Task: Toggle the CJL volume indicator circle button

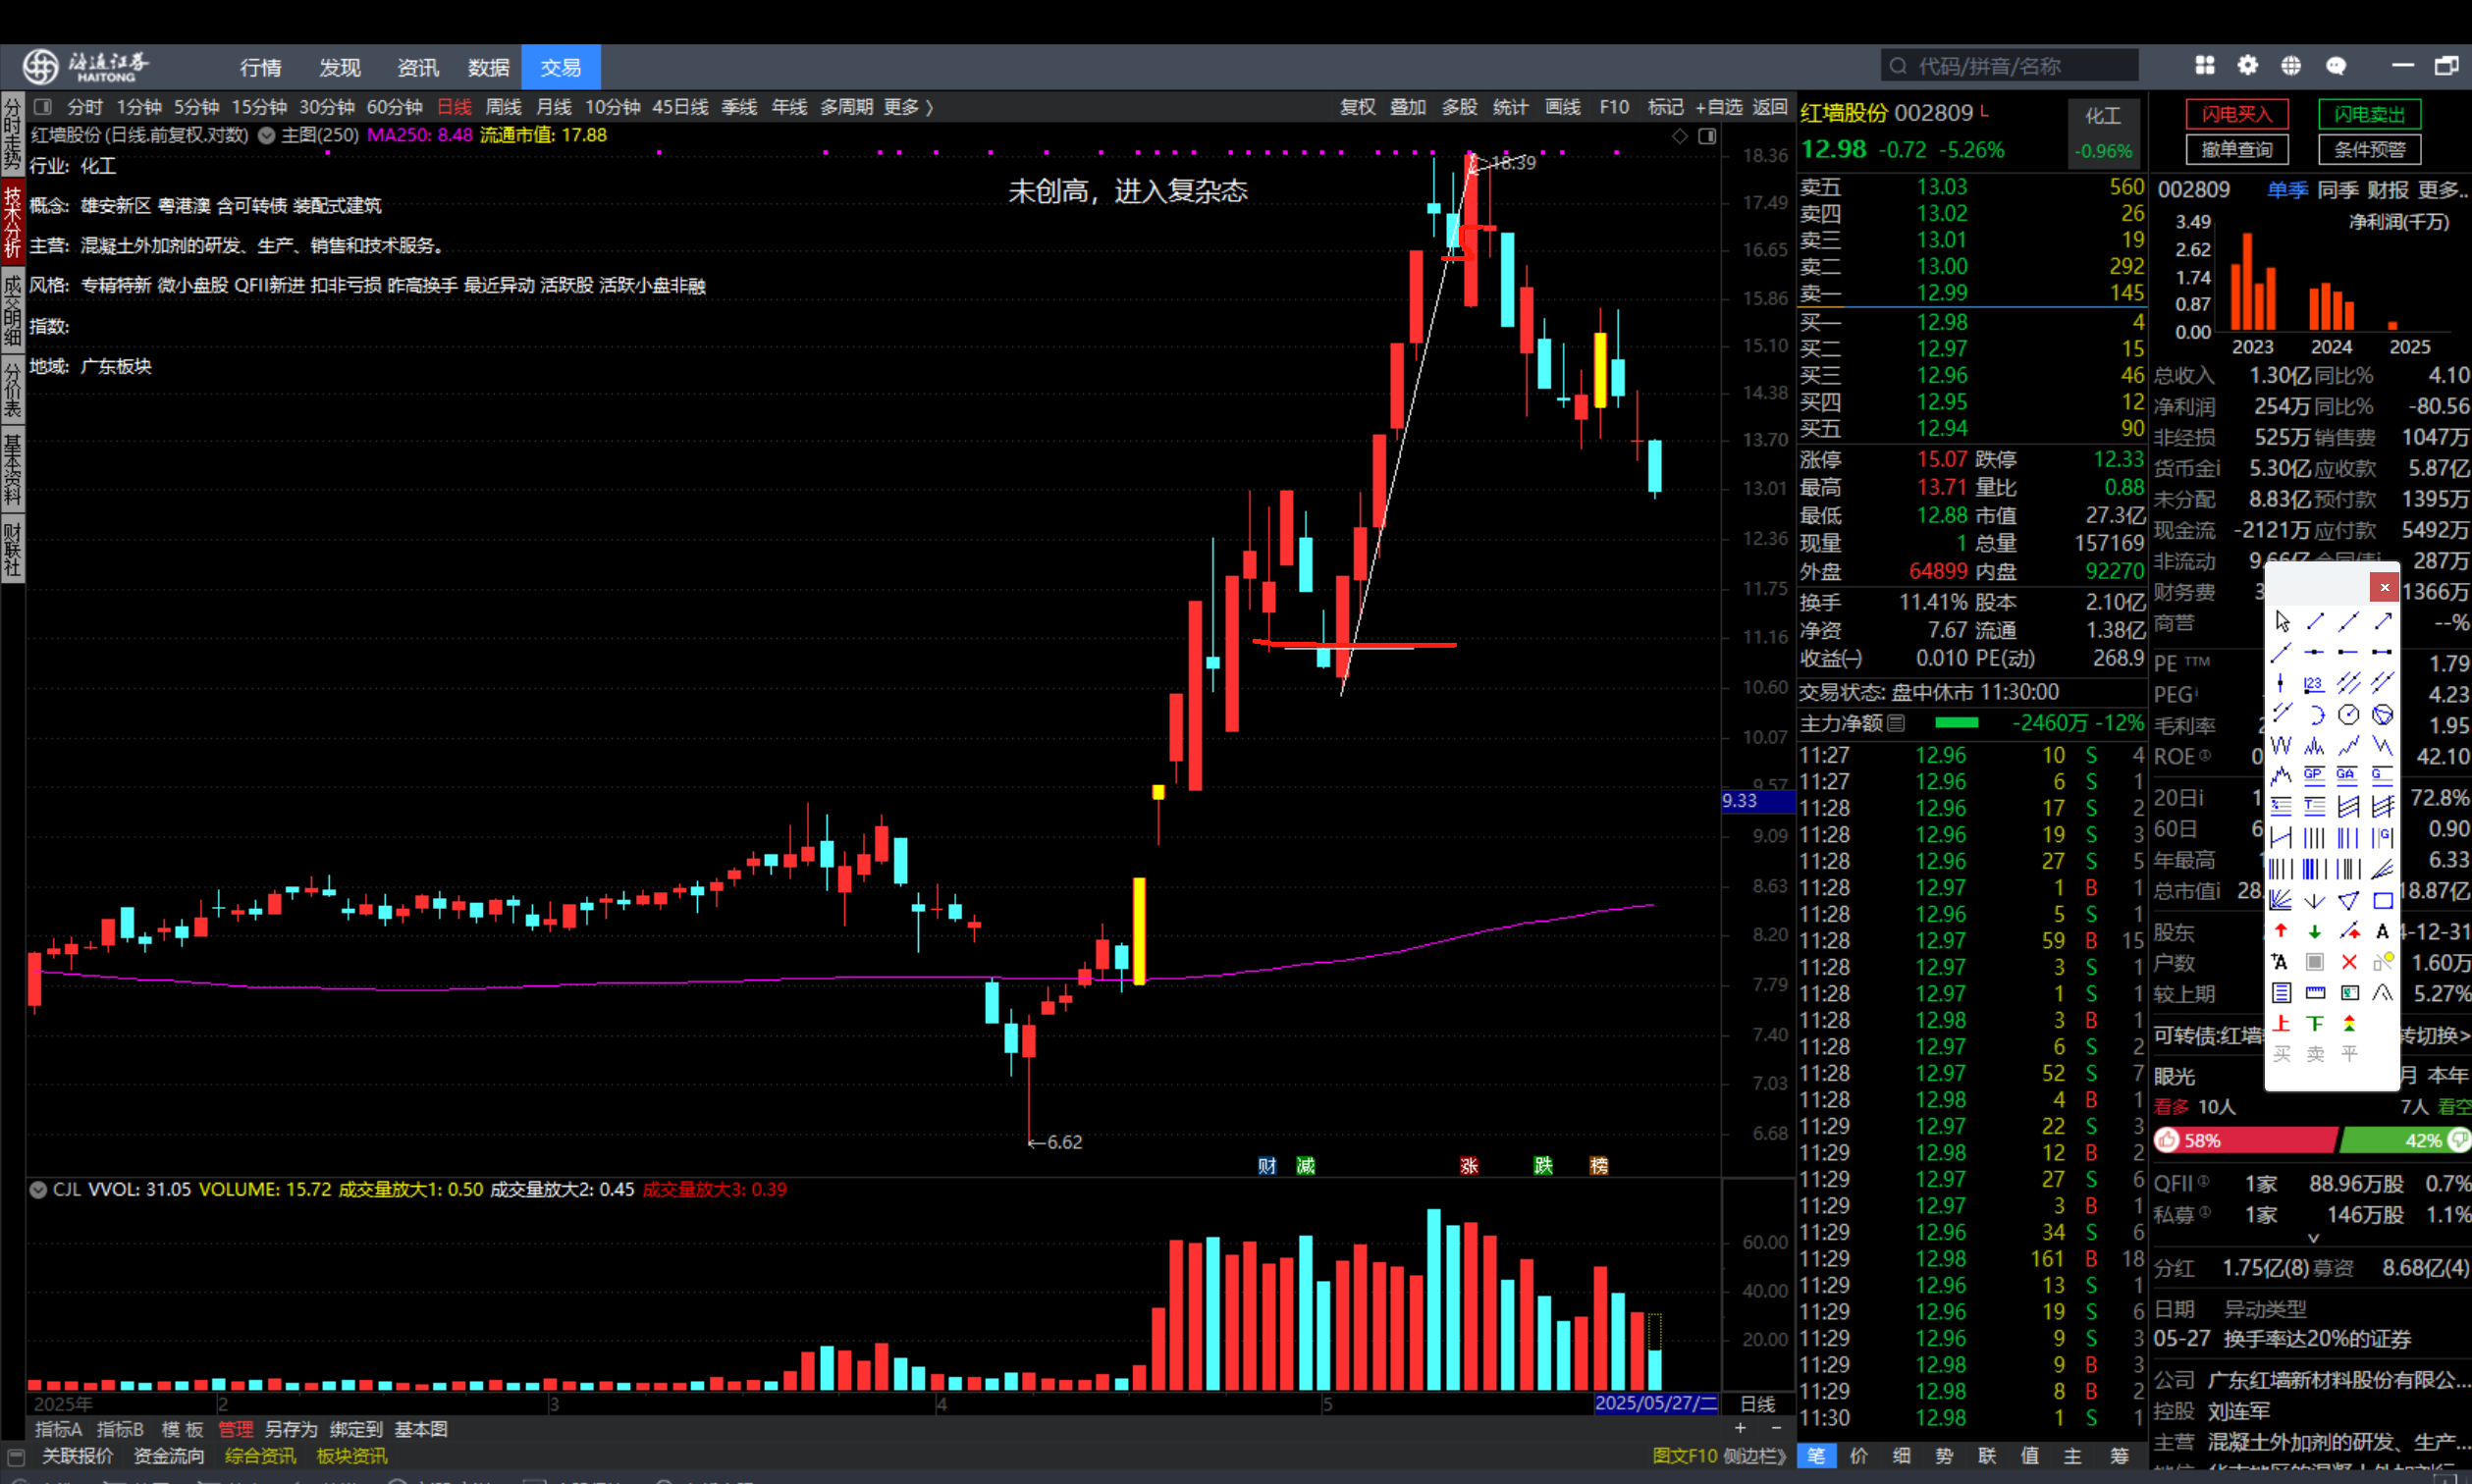Action: [38, 1189]
